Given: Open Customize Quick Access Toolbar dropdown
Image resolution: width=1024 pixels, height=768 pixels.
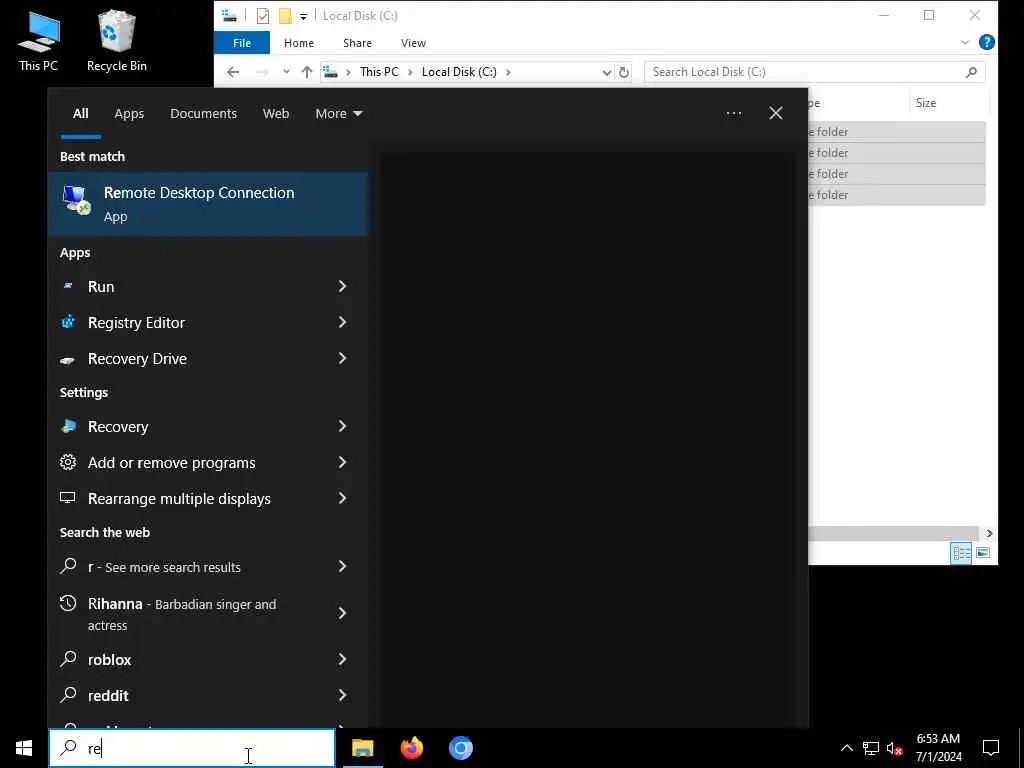Looking at the screenshot, I should [x=304, y=16].
